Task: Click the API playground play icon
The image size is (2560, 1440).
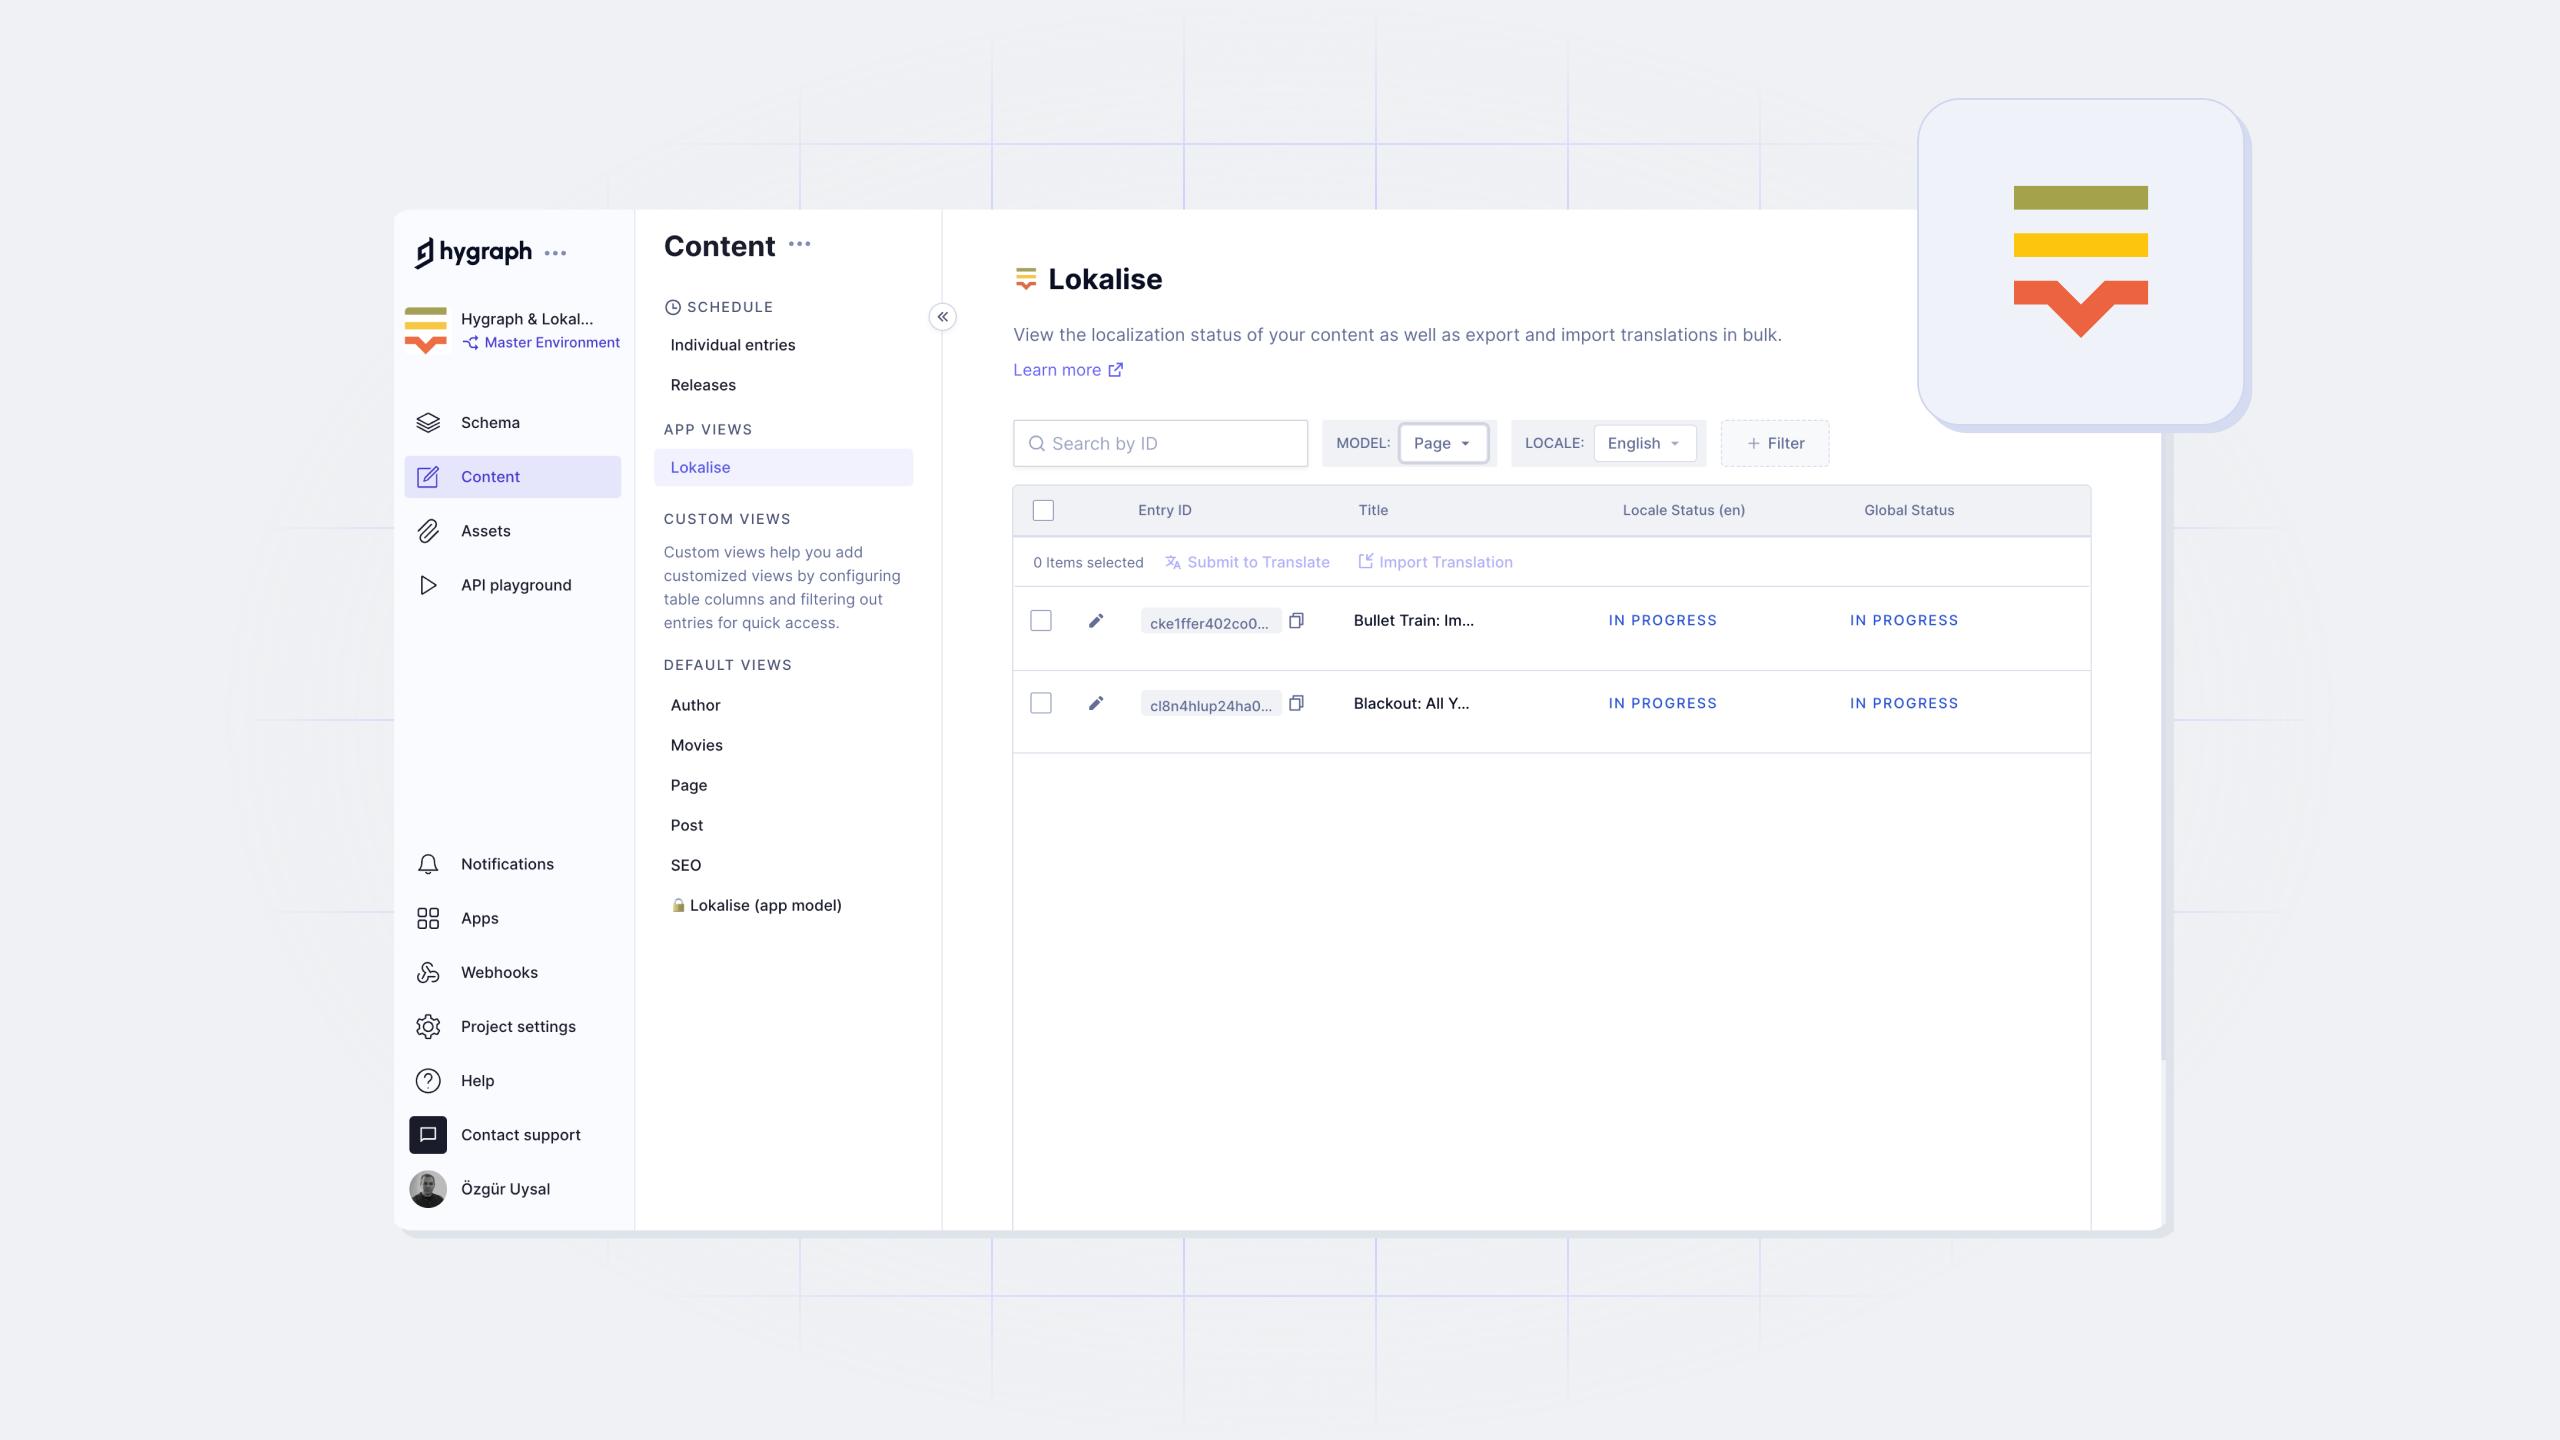Action: (428, 585)
